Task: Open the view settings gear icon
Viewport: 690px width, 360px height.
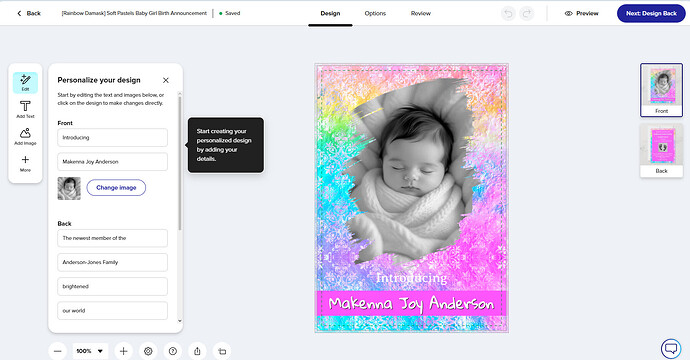Action: [x=148, y=351]
